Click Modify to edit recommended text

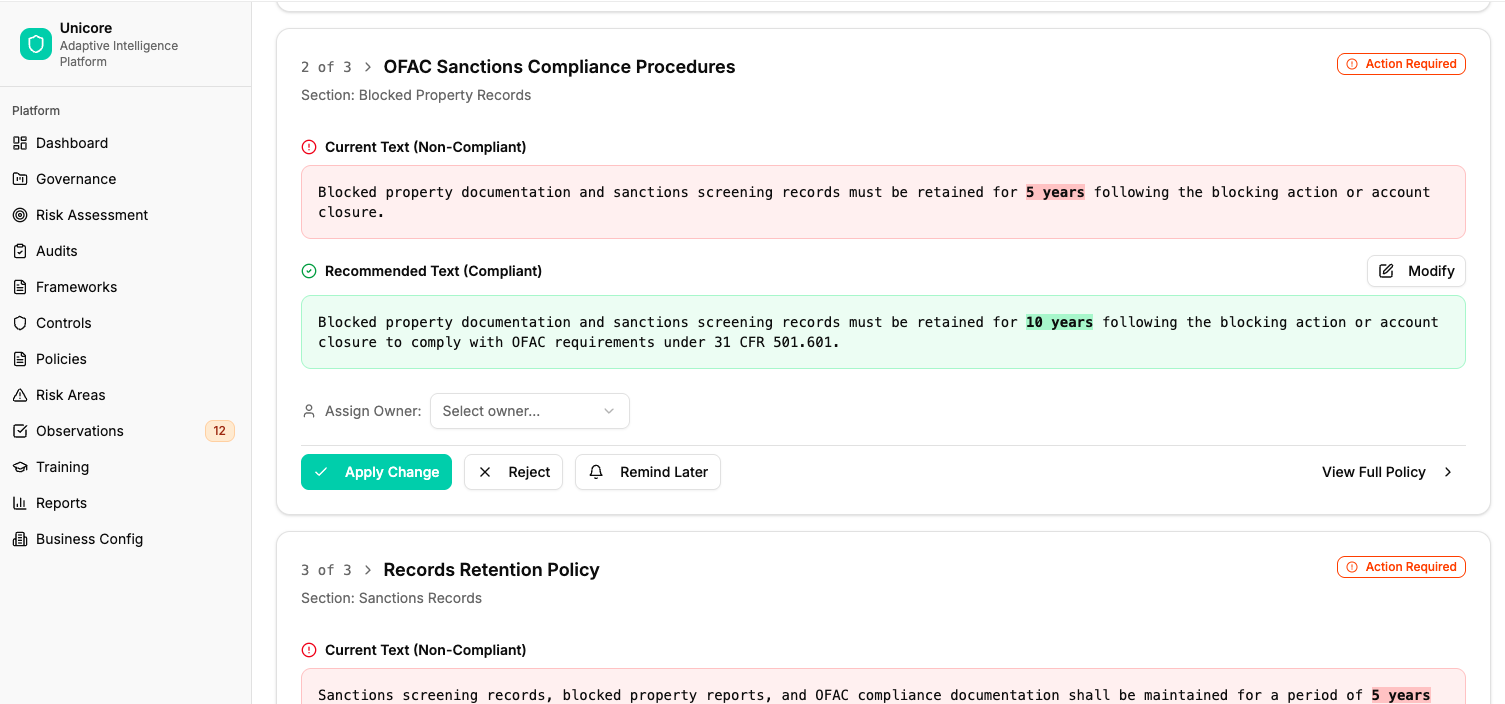[x=1416, y=271]
